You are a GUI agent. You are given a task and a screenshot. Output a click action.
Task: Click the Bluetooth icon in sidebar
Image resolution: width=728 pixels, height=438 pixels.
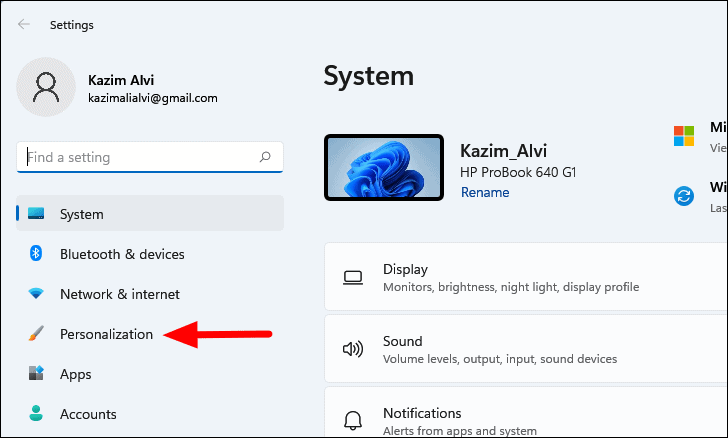[x=36, y=253]
